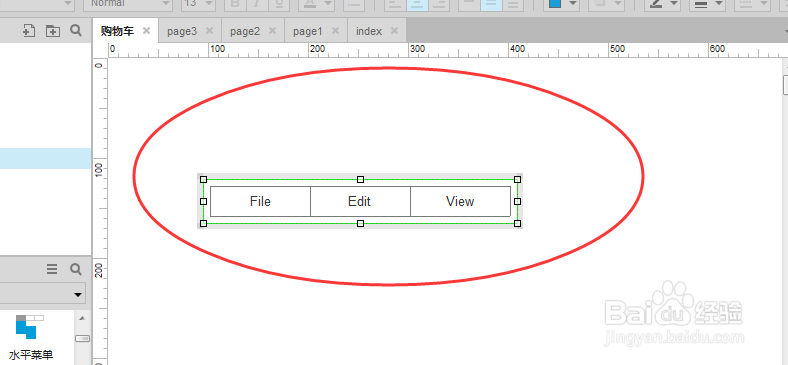Select the Edit item in canvas menu
Screen dimensions: 788x365
click(x=360, y=201)
